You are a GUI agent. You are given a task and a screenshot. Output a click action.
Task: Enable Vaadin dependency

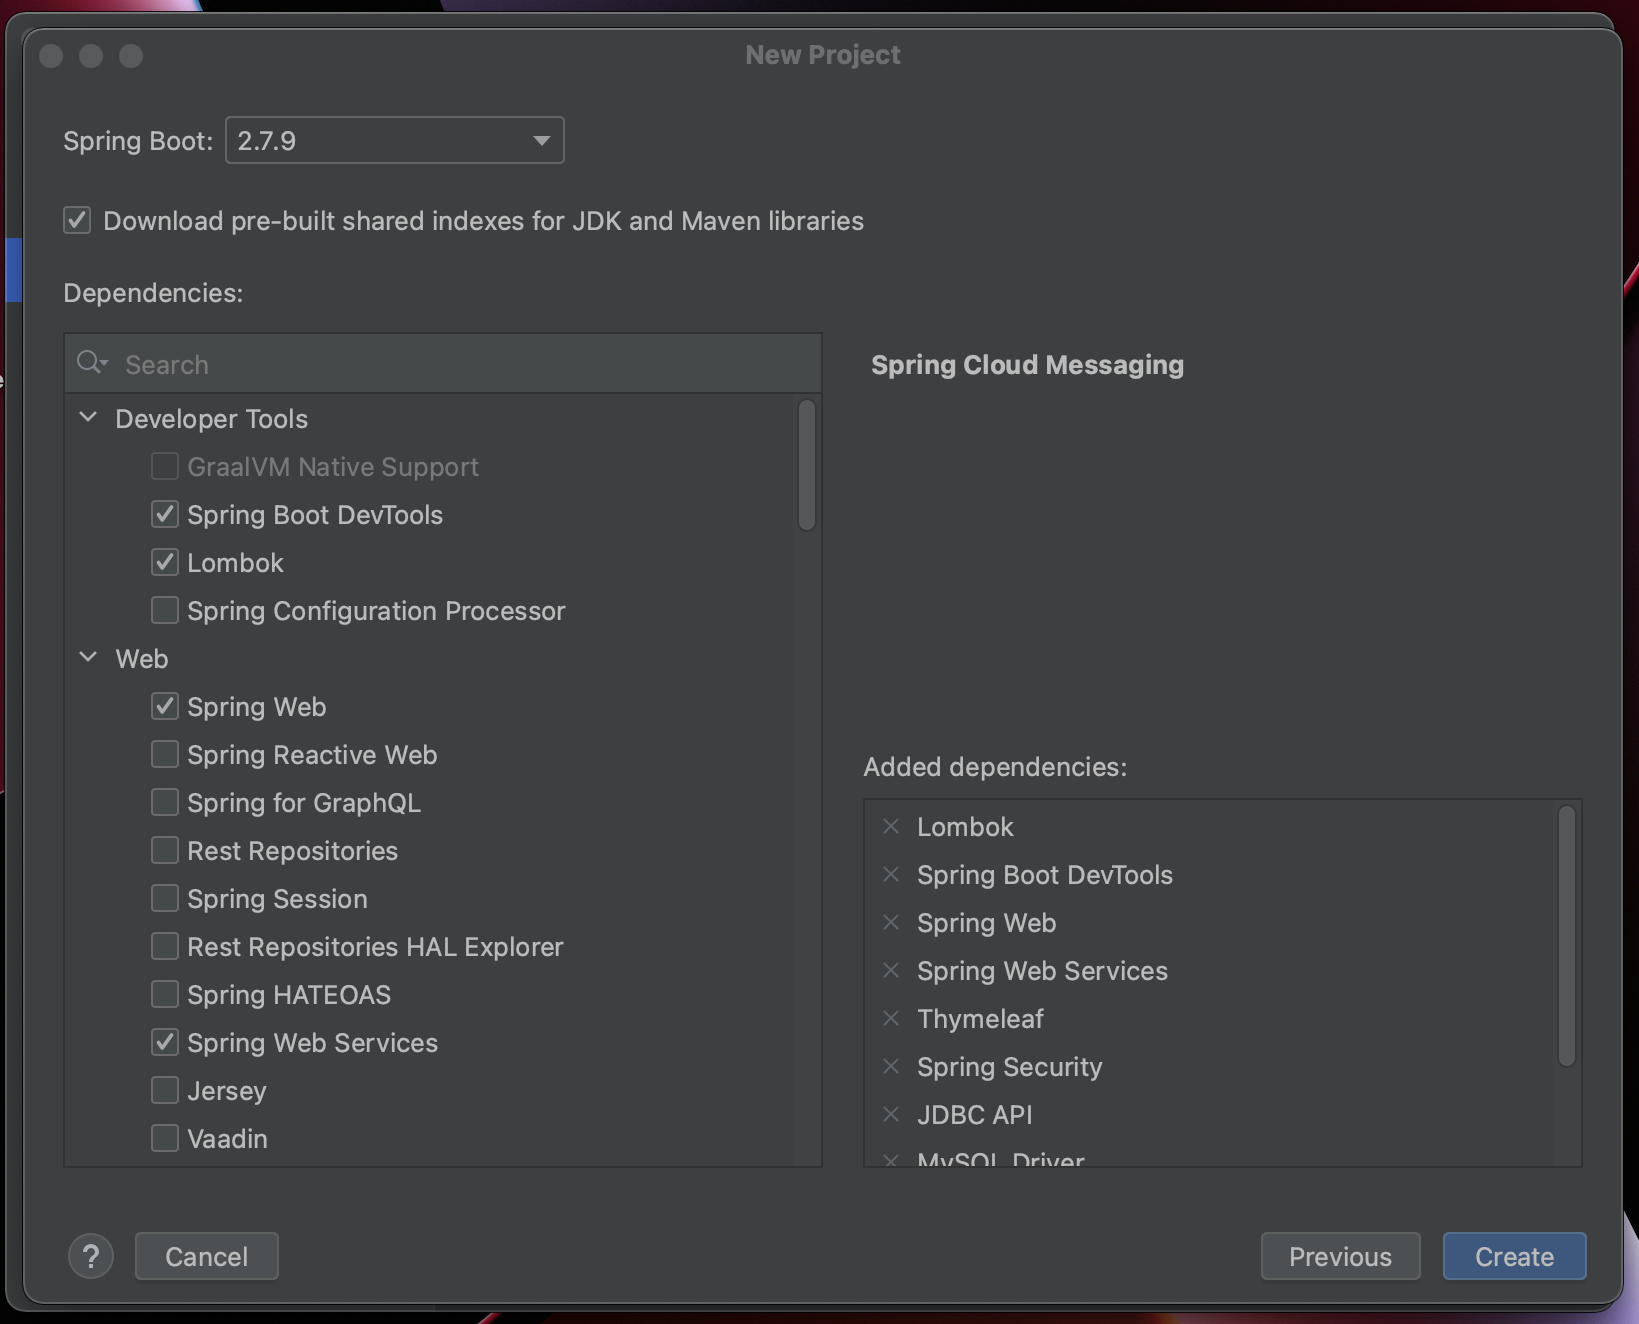[x=165, y=1138]
